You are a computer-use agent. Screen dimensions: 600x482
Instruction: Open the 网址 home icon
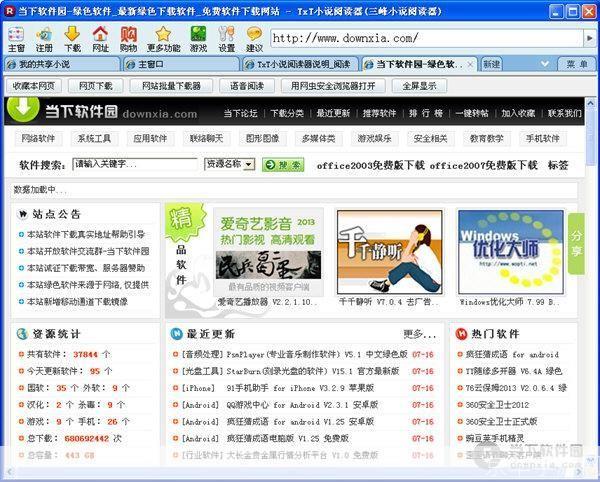point(100,39)
